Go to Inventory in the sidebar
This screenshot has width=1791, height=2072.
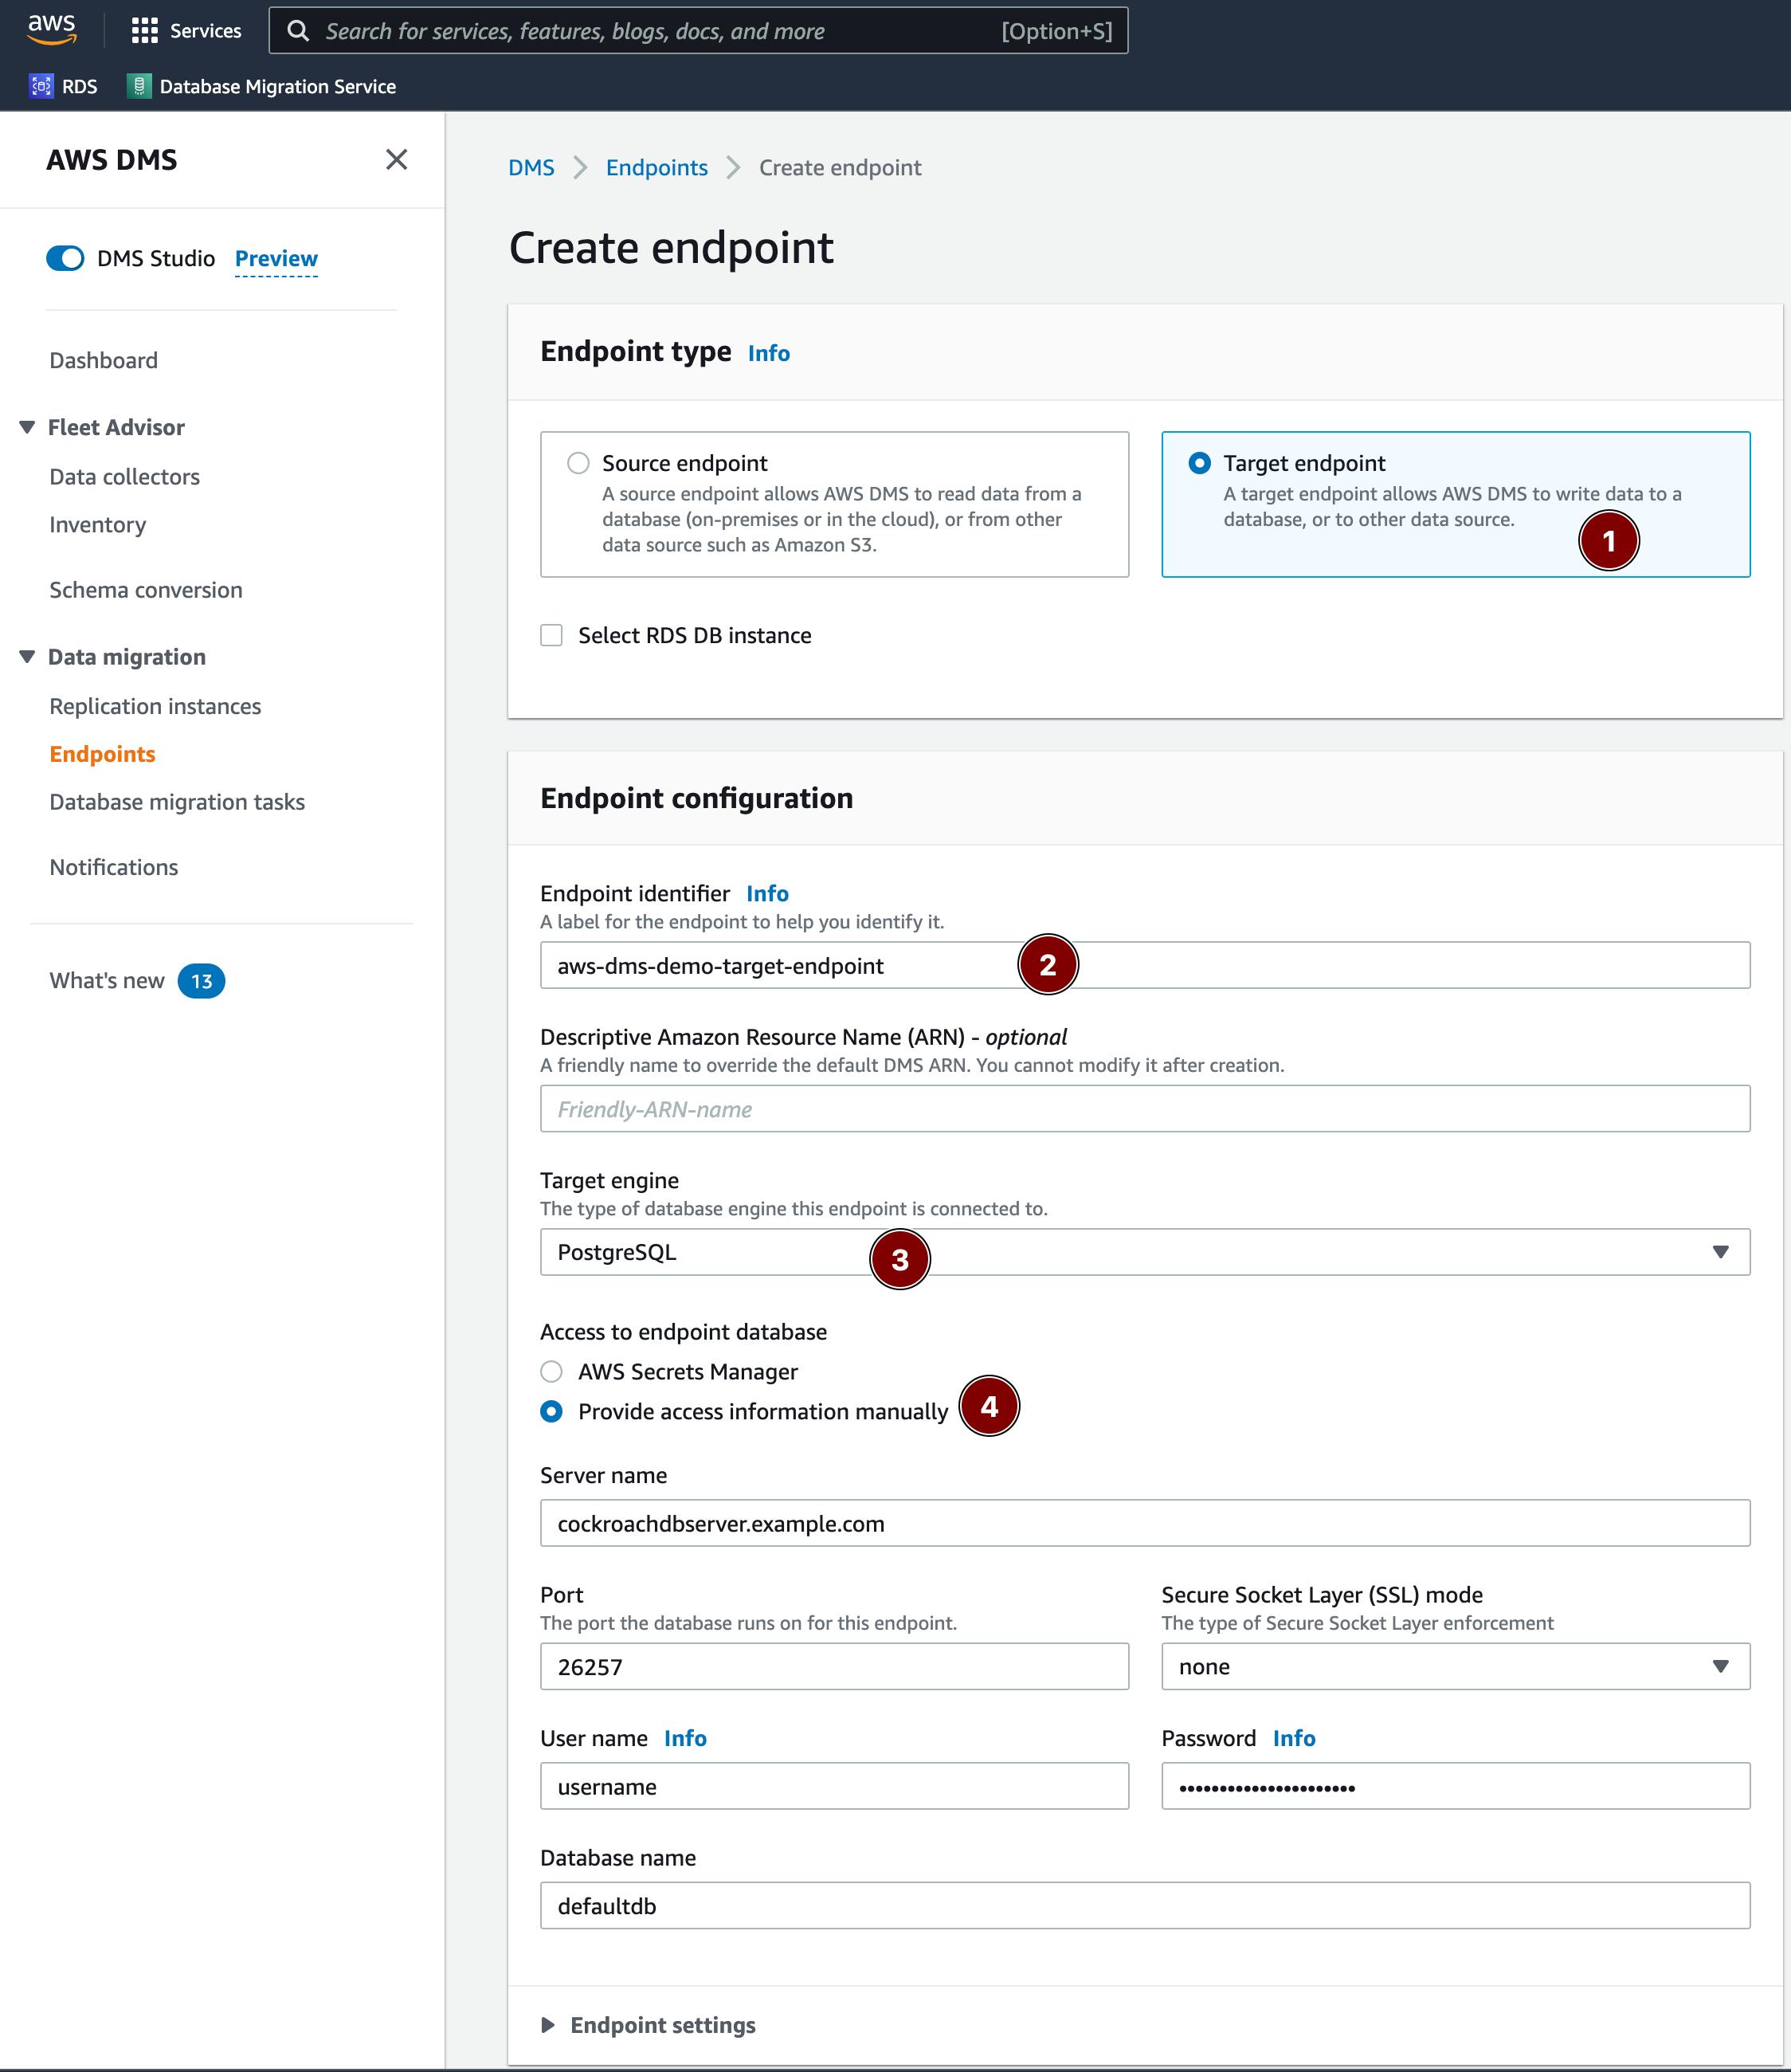tap(98, 525)
